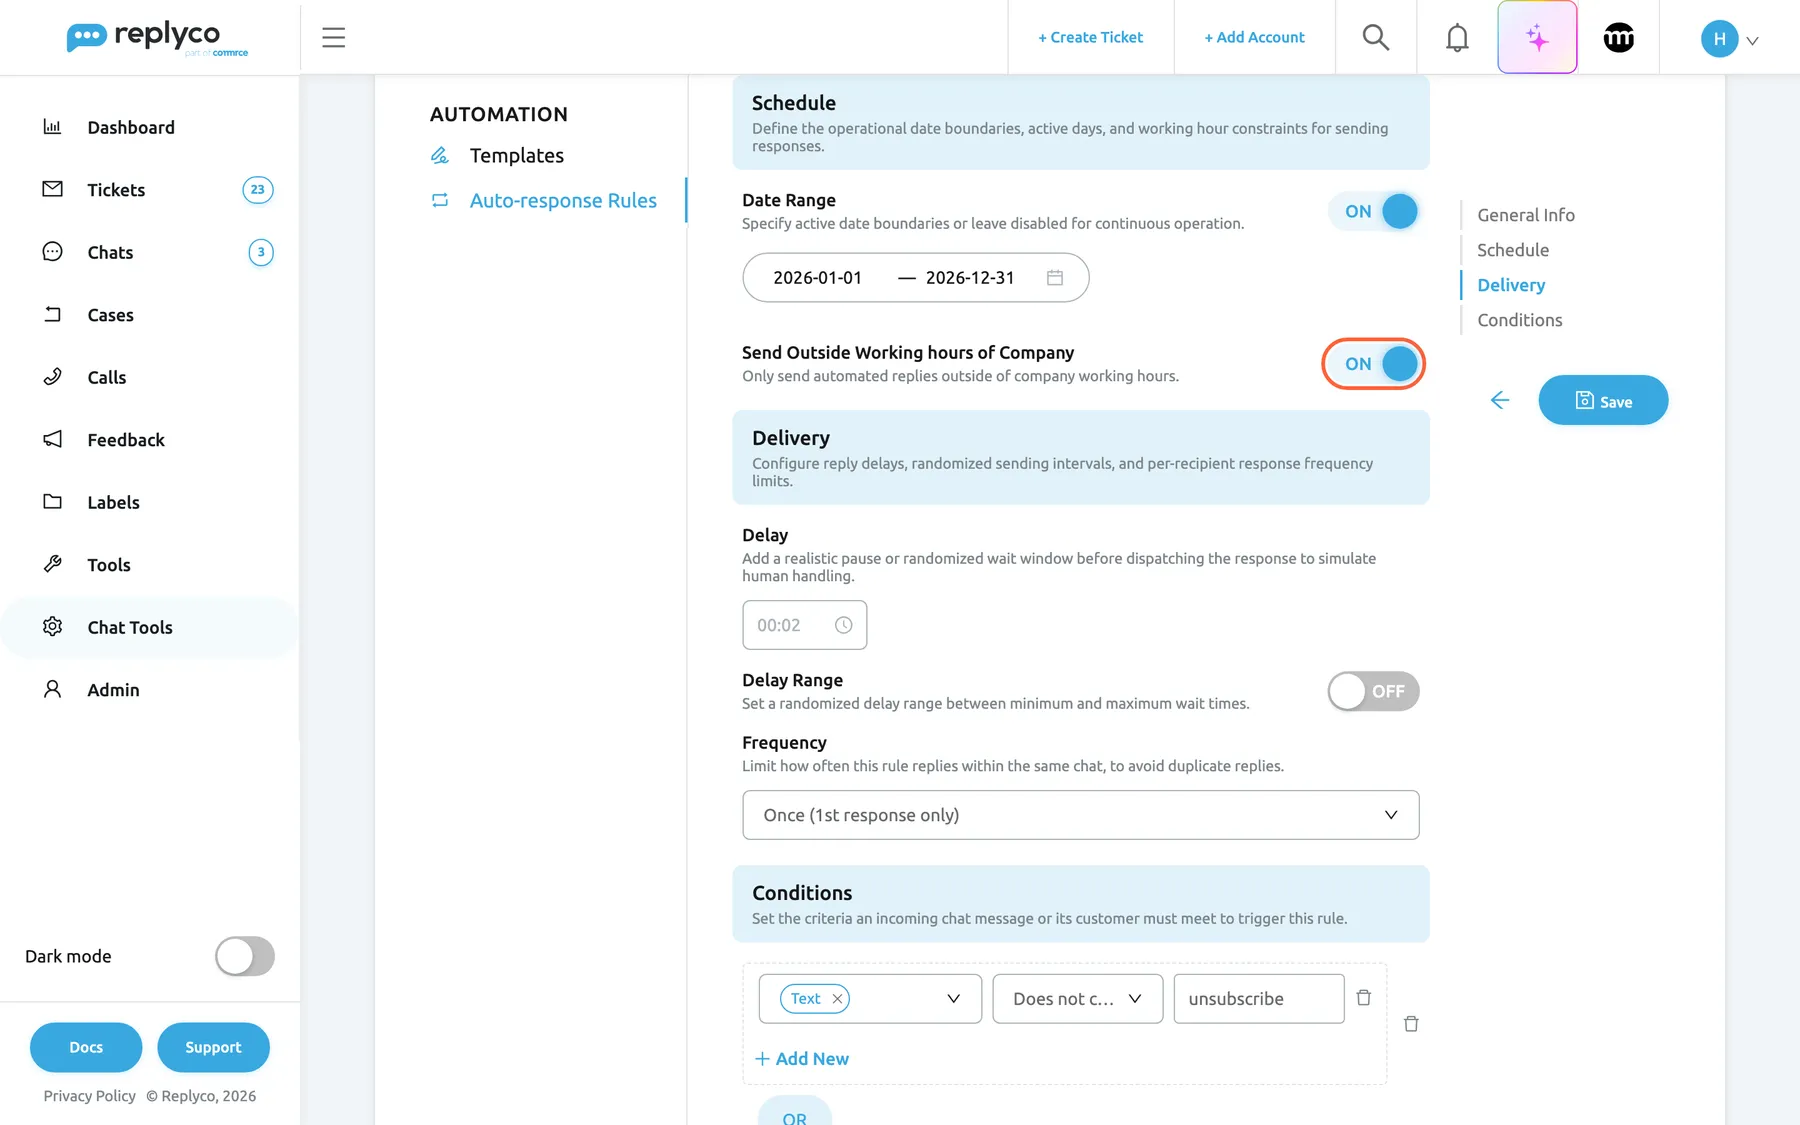1800x1125 pixels.
Task: Click the Labels folder icon
Action: coord(52,502)
